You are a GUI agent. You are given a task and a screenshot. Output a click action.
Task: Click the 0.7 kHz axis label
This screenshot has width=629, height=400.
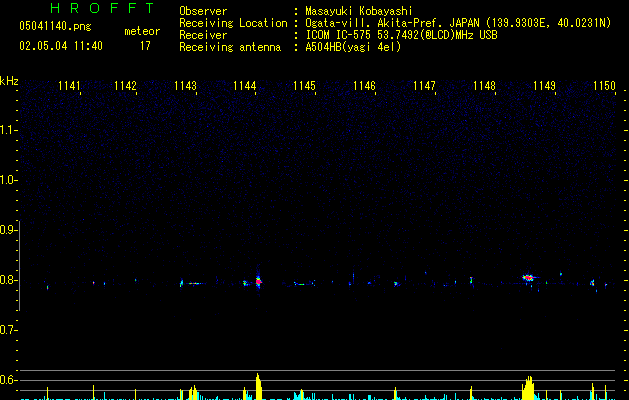(8, 330)
